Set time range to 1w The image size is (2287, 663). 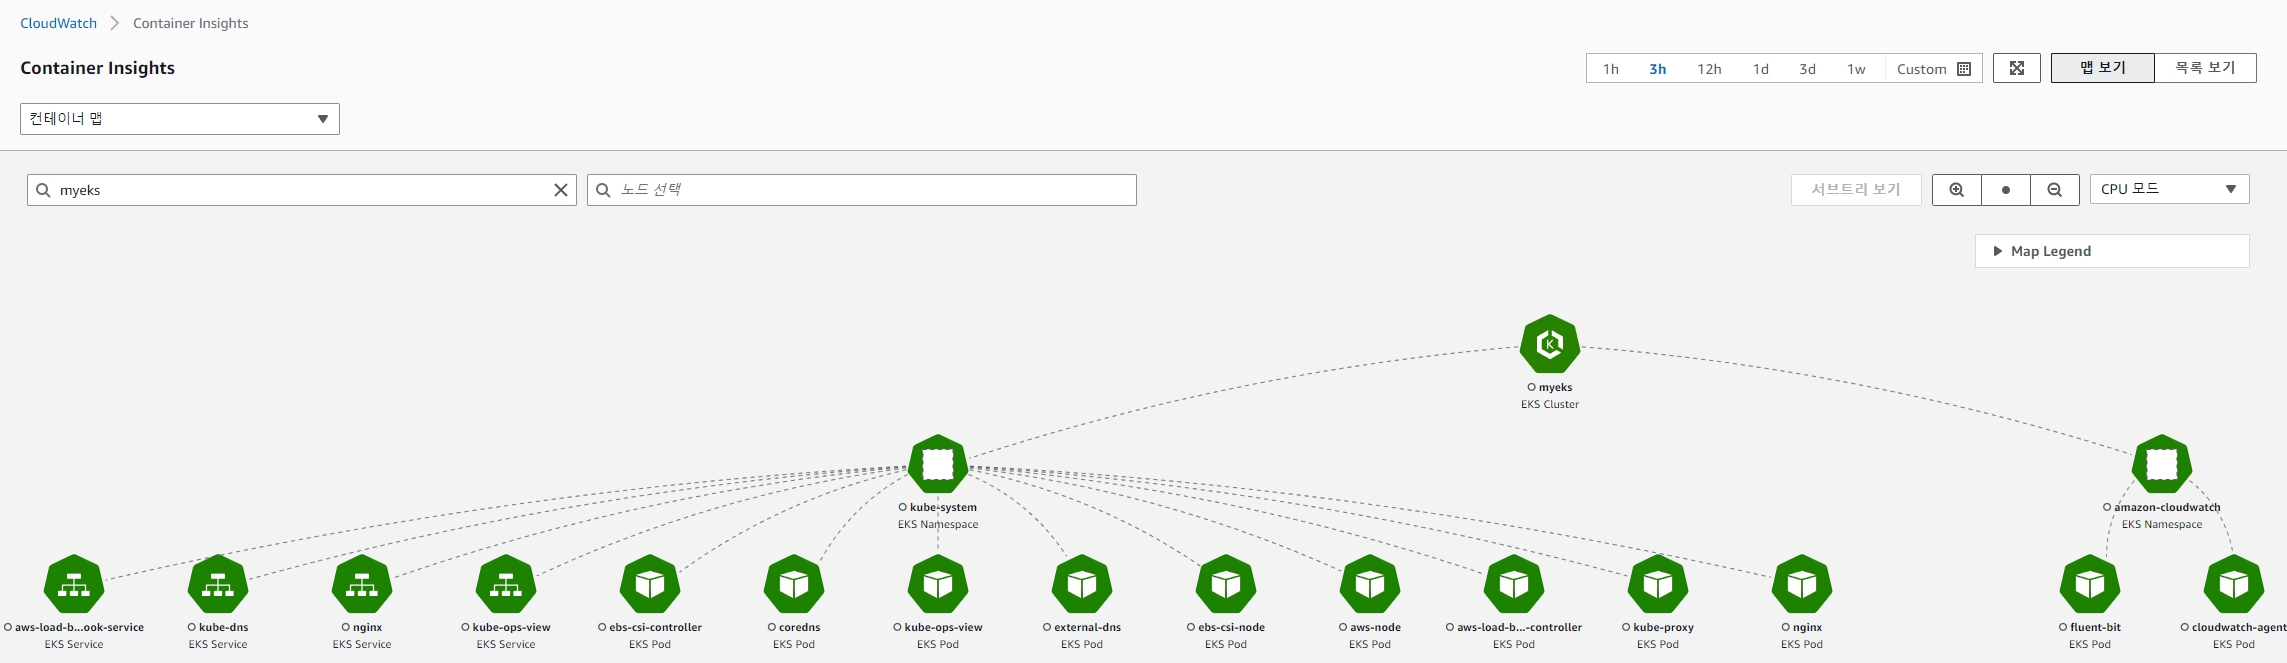tap(1856, 69)
